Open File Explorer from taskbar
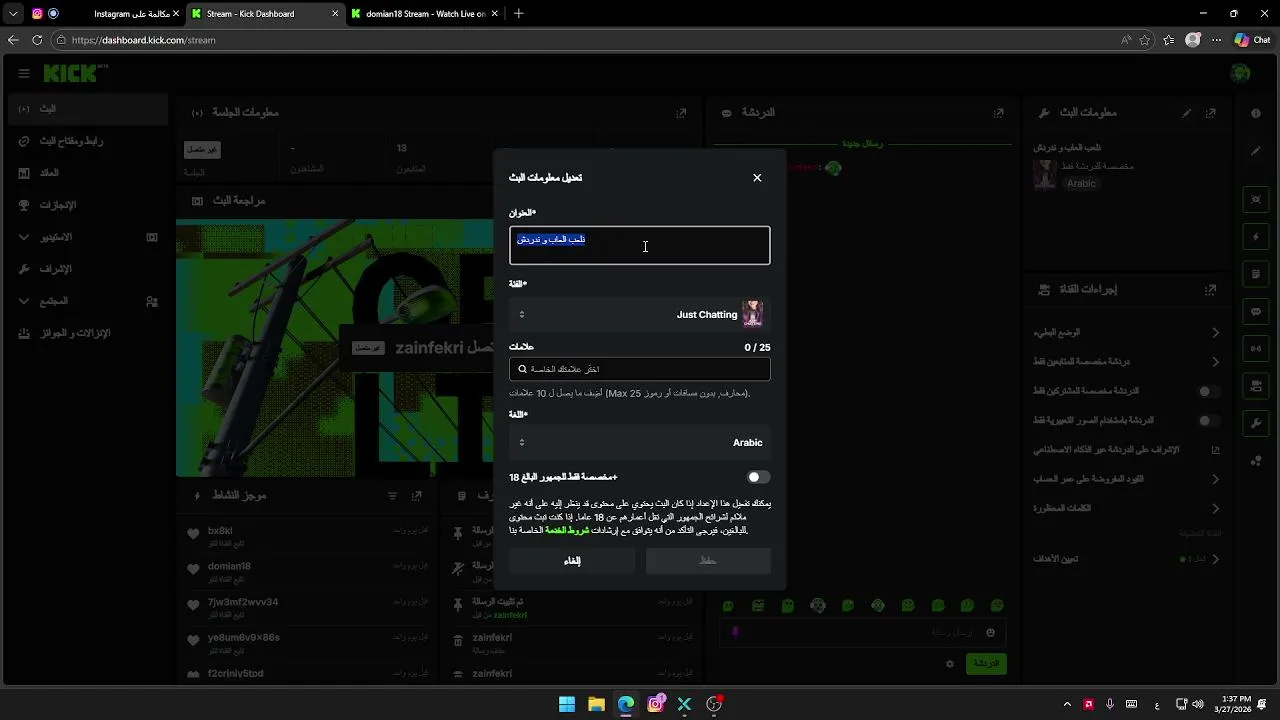 pos(596,704)
